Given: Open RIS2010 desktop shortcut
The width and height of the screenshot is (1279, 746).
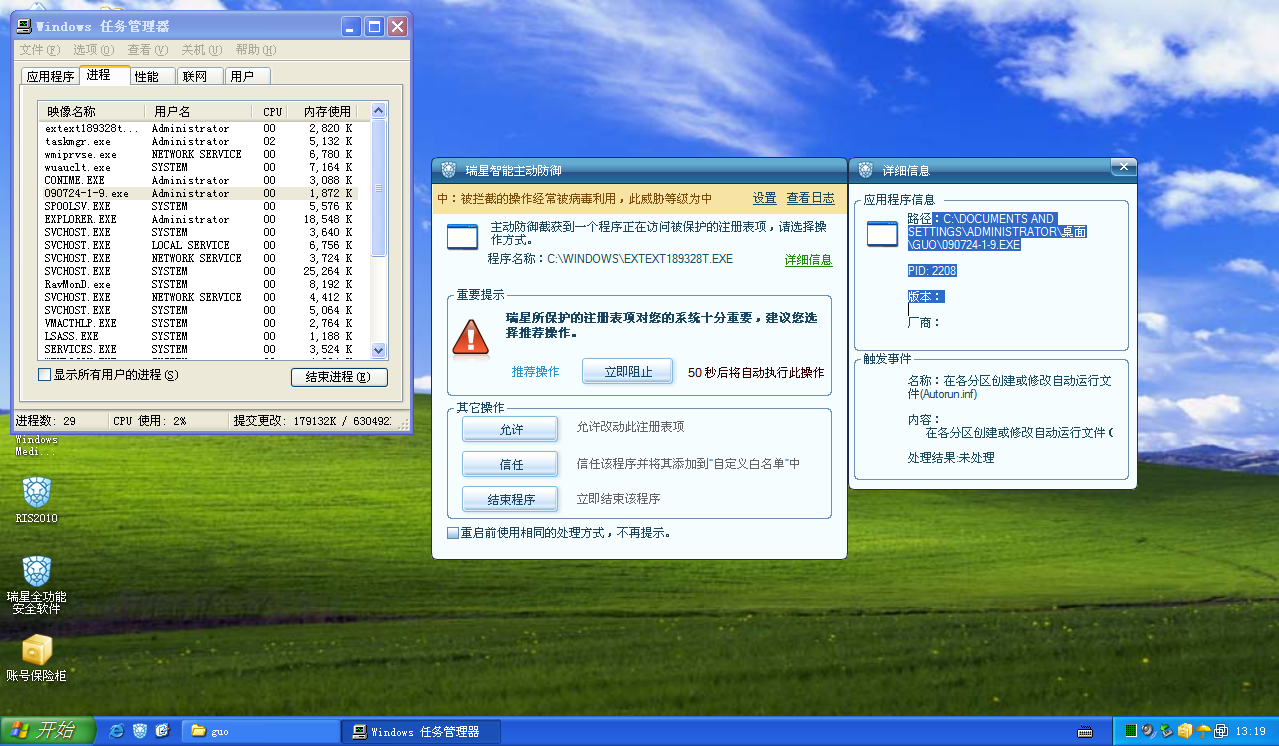Looking at the screenshot, I should [x=37, y=500].
